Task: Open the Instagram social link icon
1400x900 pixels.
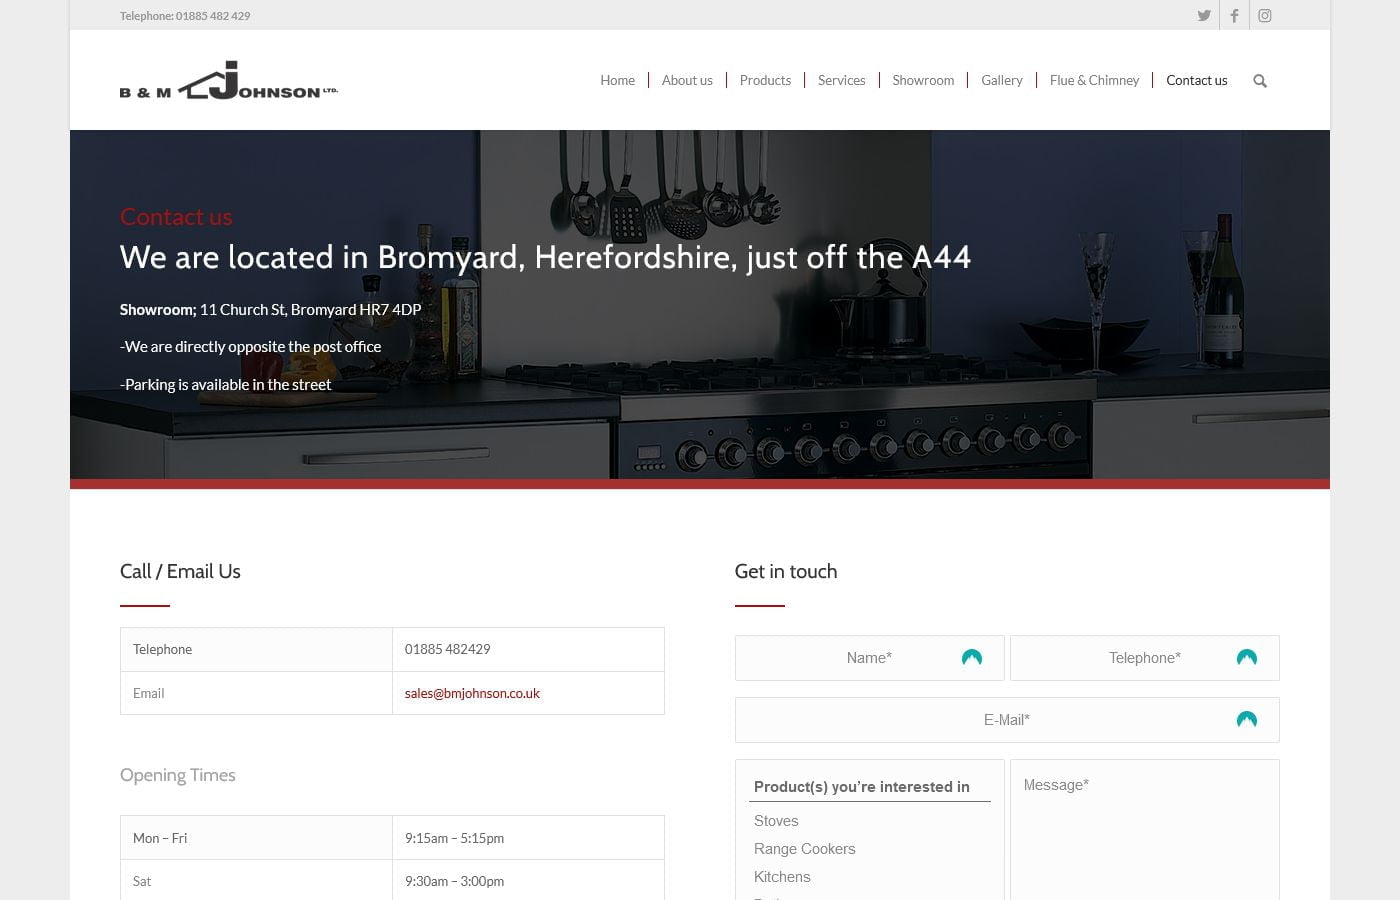Action: click(1265, 15)
